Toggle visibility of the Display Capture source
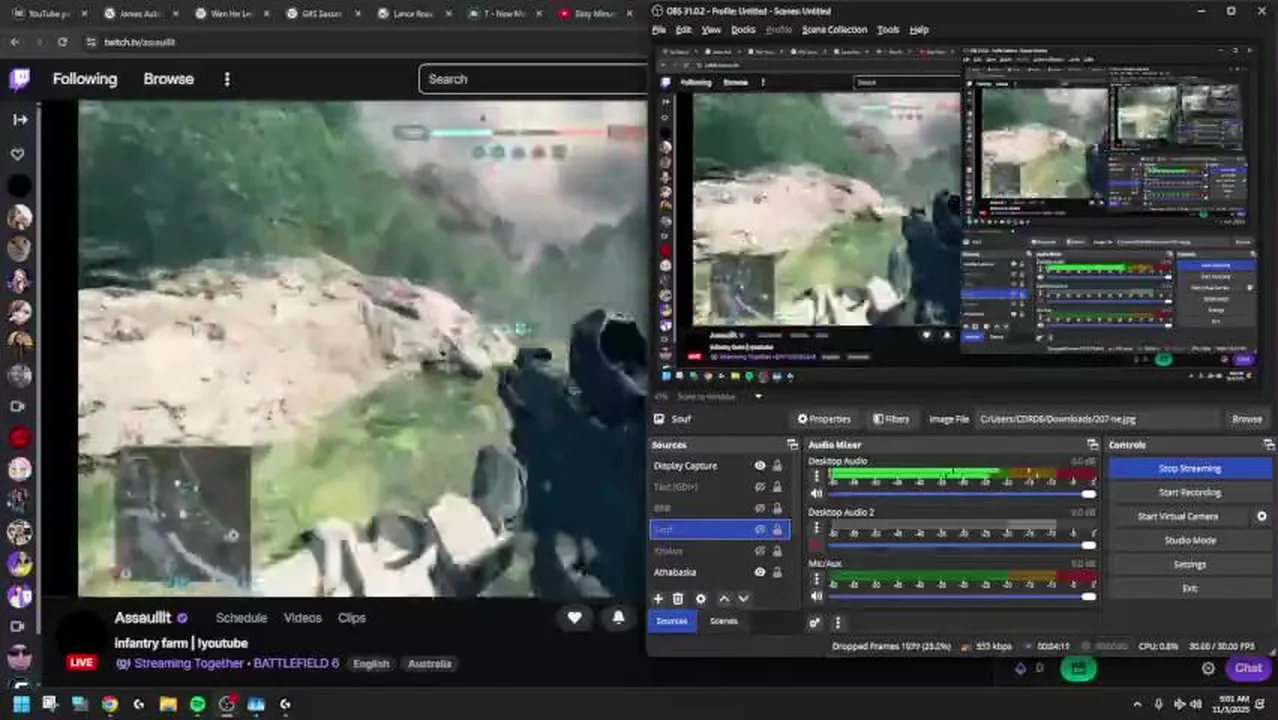1278x720 pixels. click(x=760, y=466)
